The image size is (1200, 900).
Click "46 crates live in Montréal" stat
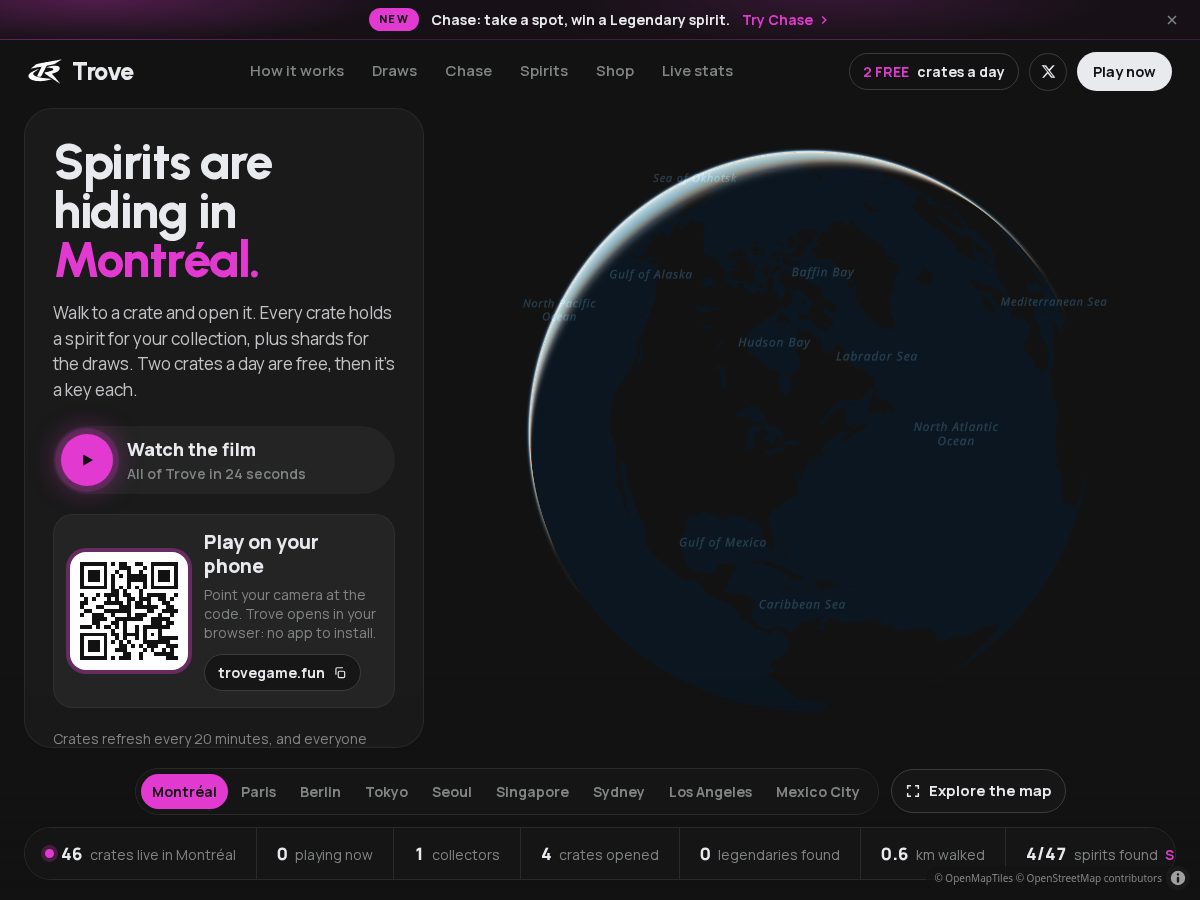click(140, 854)
